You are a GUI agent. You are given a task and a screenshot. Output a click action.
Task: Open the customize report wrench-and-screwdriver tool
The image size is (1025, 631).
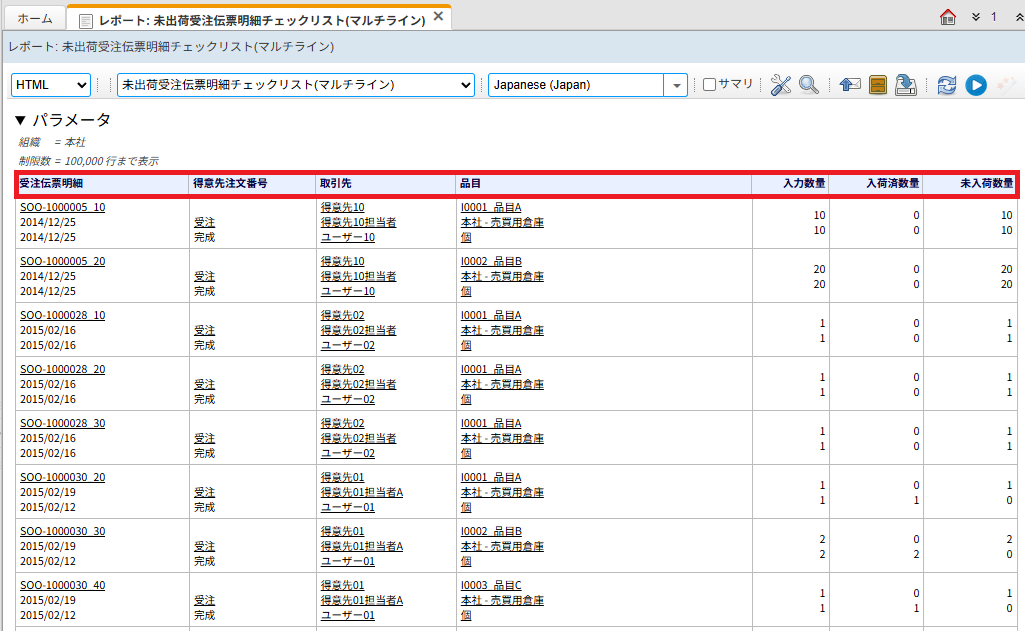pos(781,85)
